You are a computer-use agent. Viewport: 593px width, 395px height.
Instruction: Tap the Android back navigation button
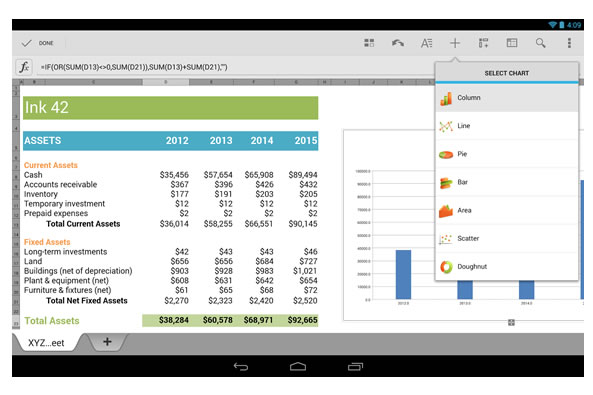coord(241,366)
